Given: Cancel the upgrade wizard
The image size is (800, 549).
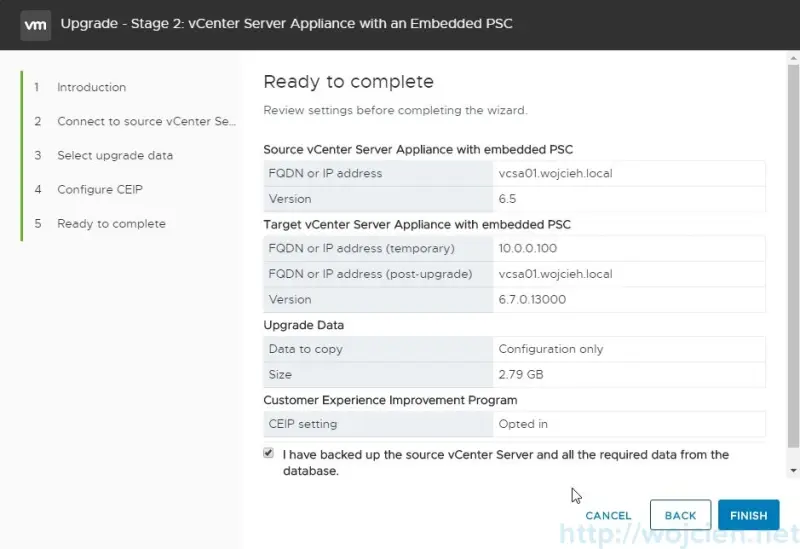Looking at the screenshot, I should tap(608, 516).
